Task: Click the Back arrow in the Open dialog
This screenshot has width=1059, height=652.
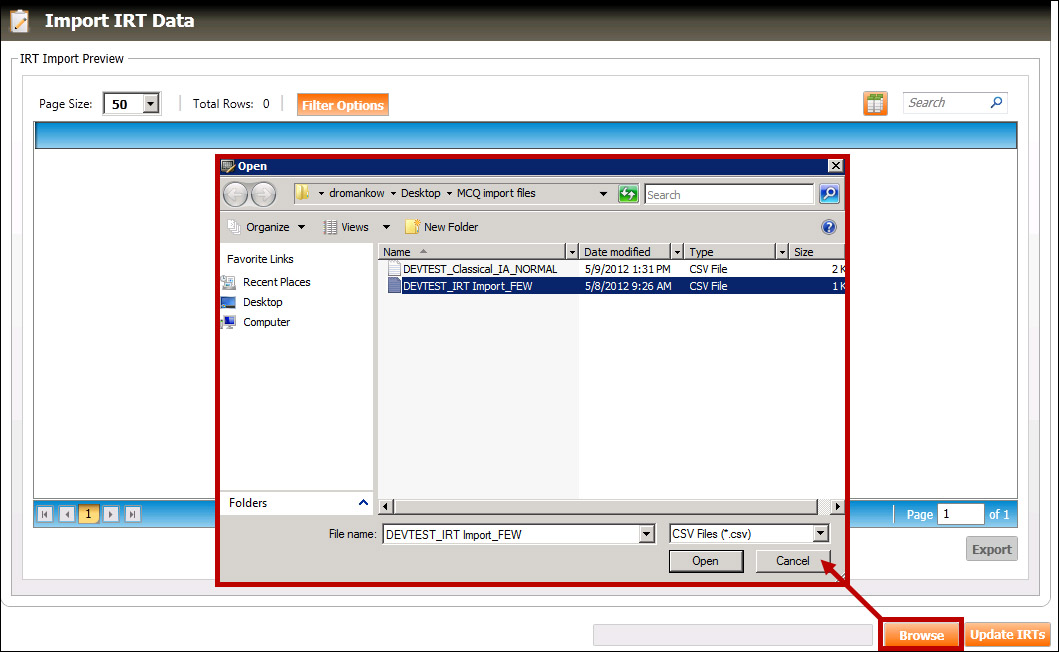Action: 236,194
